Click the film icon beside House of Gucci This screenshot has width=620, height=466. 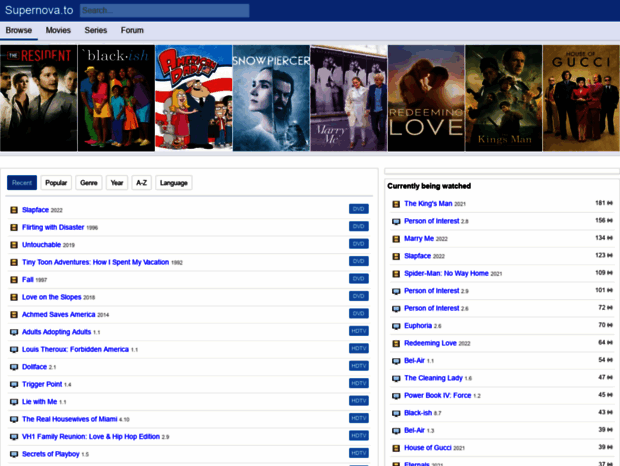tap(395, 447)
